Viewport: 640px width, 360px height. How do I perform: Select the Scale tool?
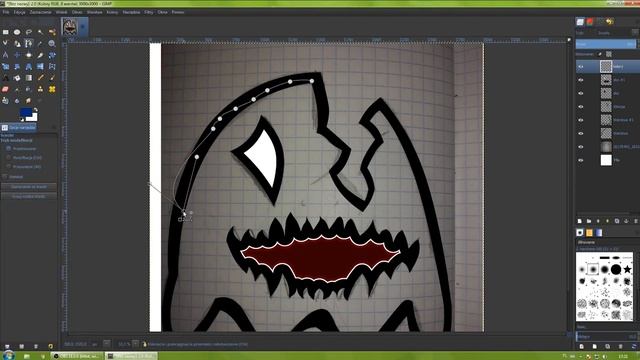(x=5, y=66)
